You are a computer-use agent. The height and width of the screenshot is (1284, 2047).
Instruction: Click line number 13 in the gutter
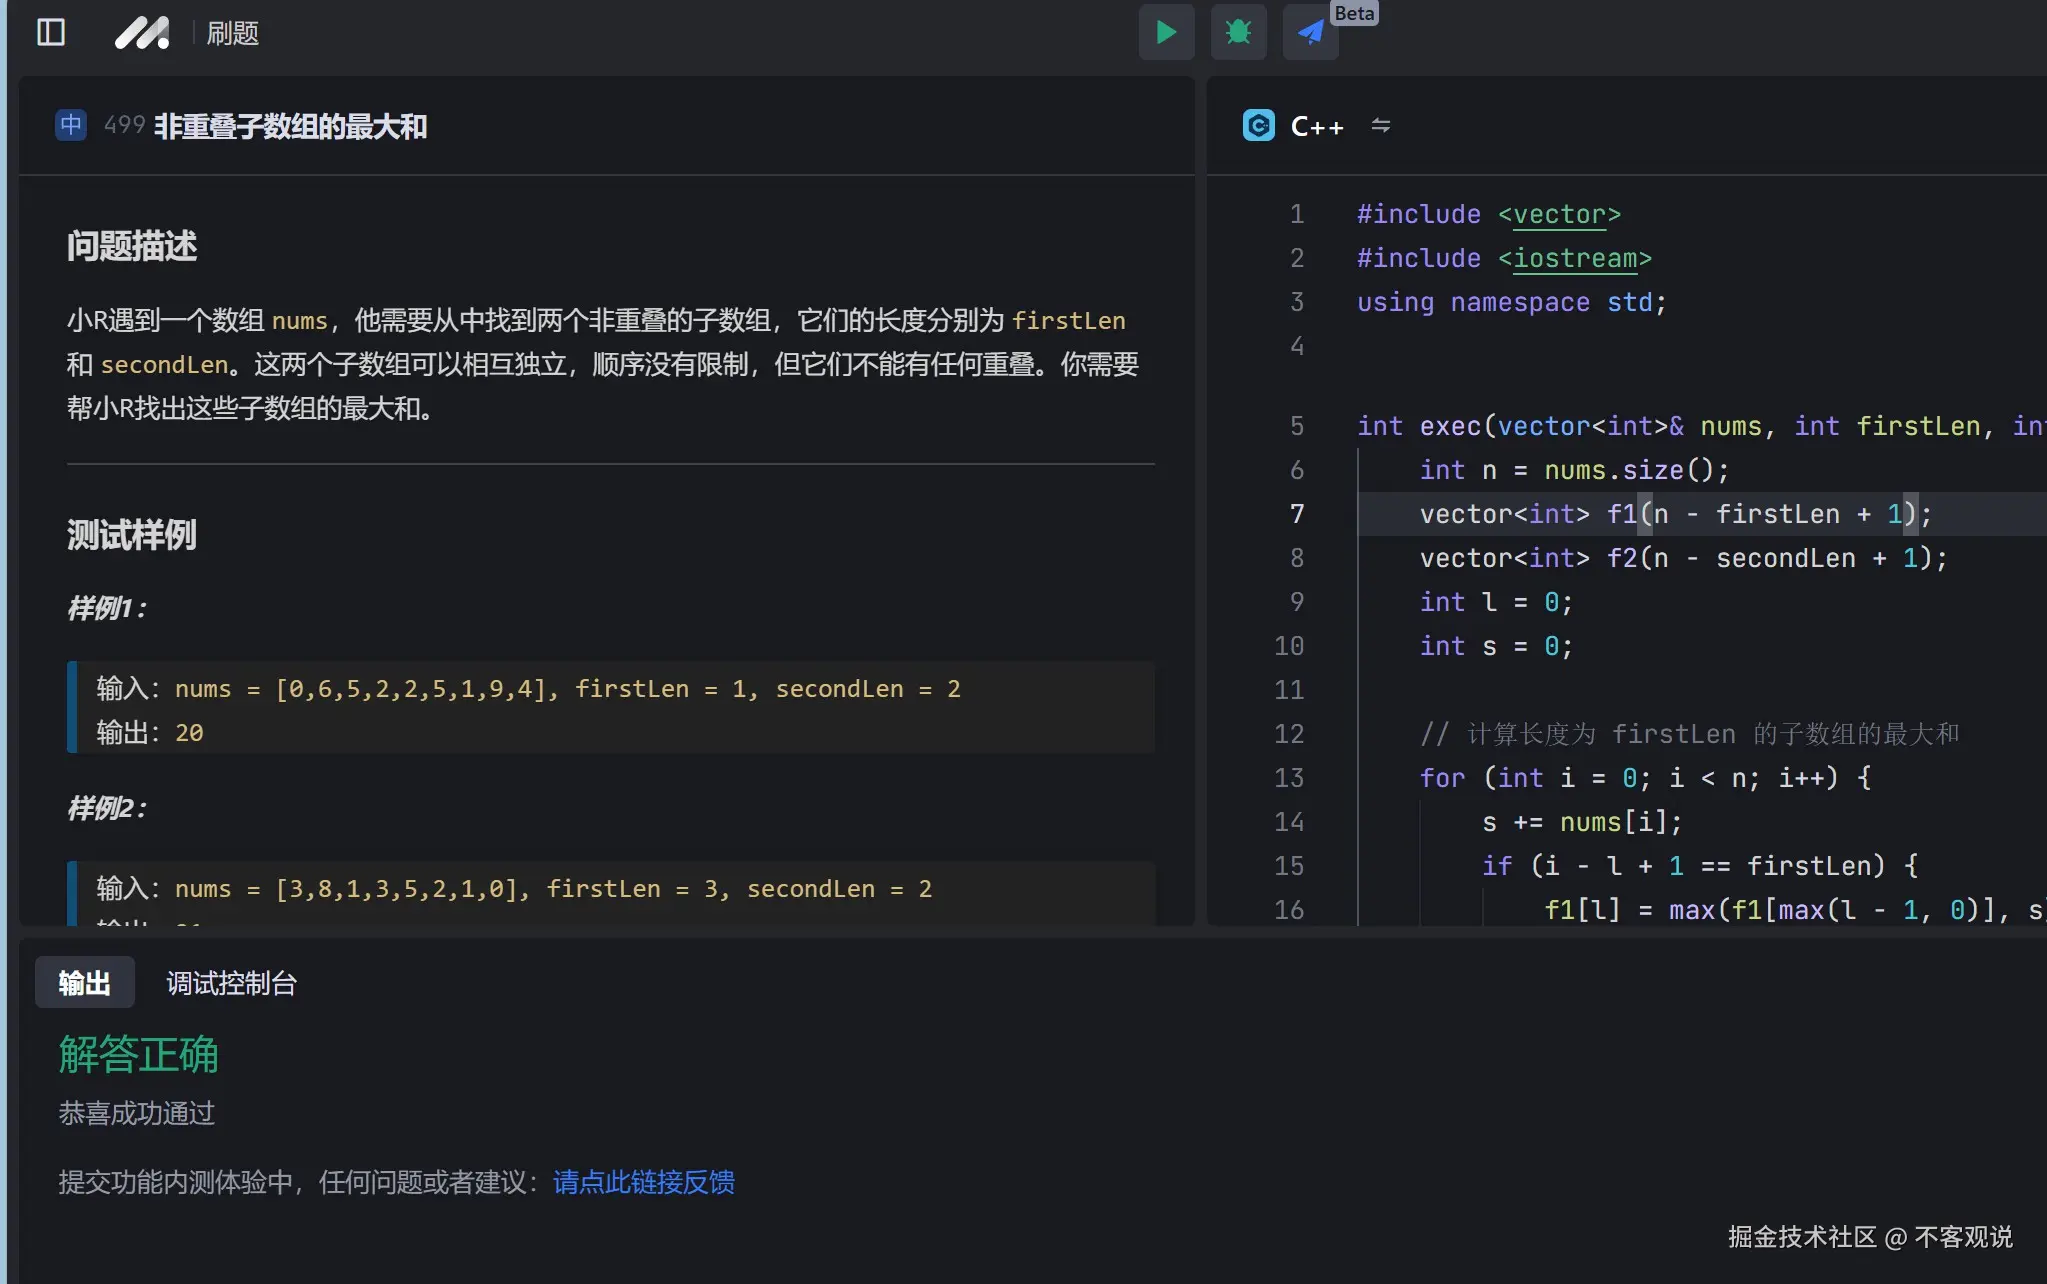tap(1289, 778)
